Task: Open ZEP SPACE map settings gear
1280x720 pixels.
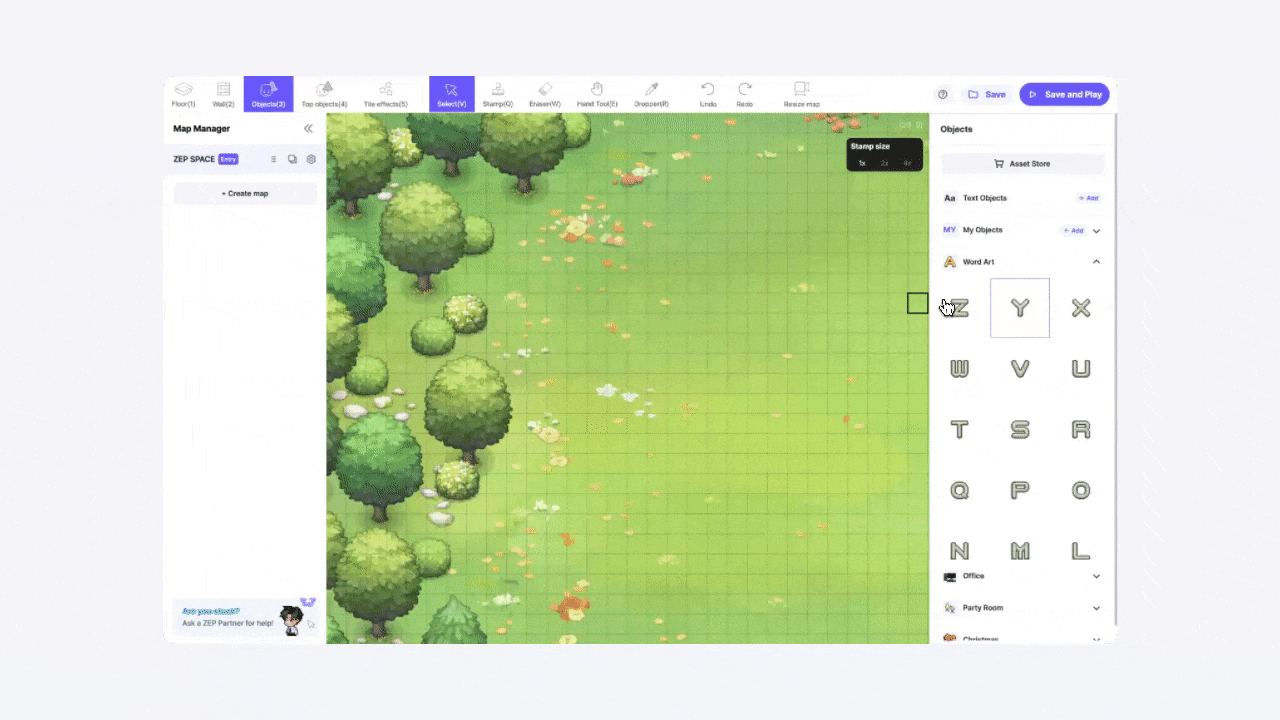Action: click(311, 159)
